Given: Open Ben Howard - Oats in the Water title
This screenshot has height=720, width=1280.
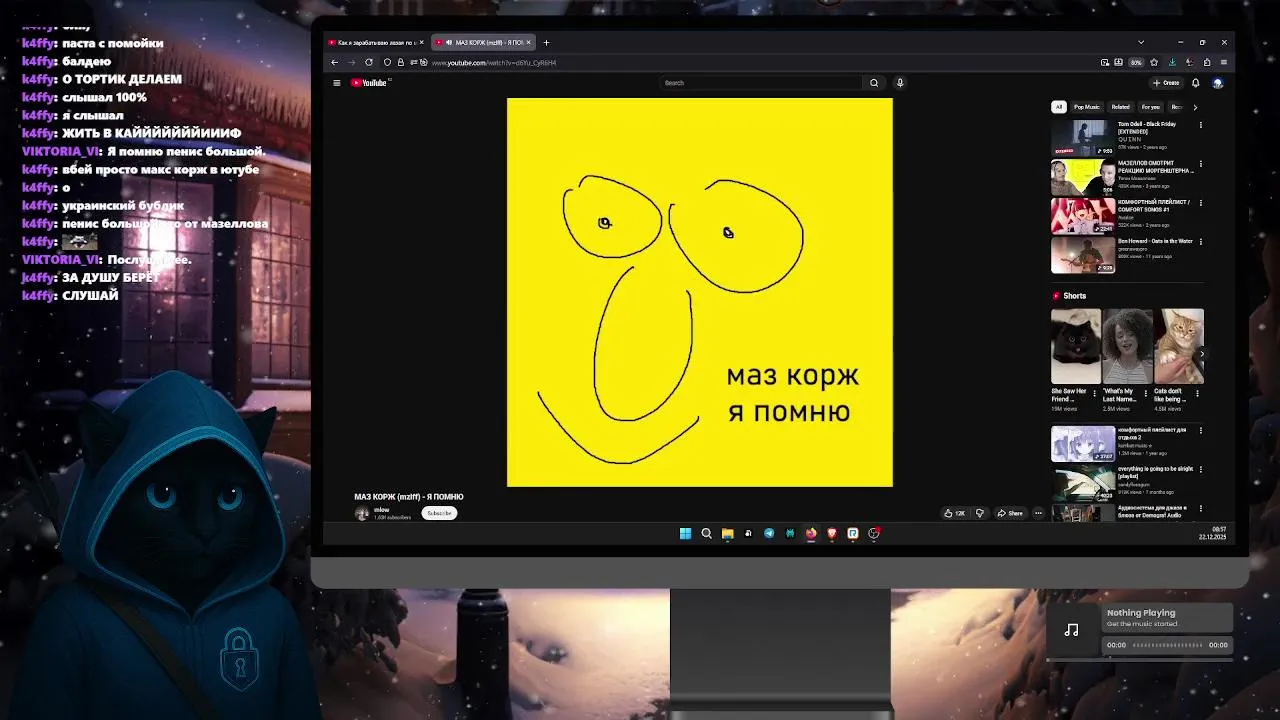Looking at the screenshot, I should 1155,241.
